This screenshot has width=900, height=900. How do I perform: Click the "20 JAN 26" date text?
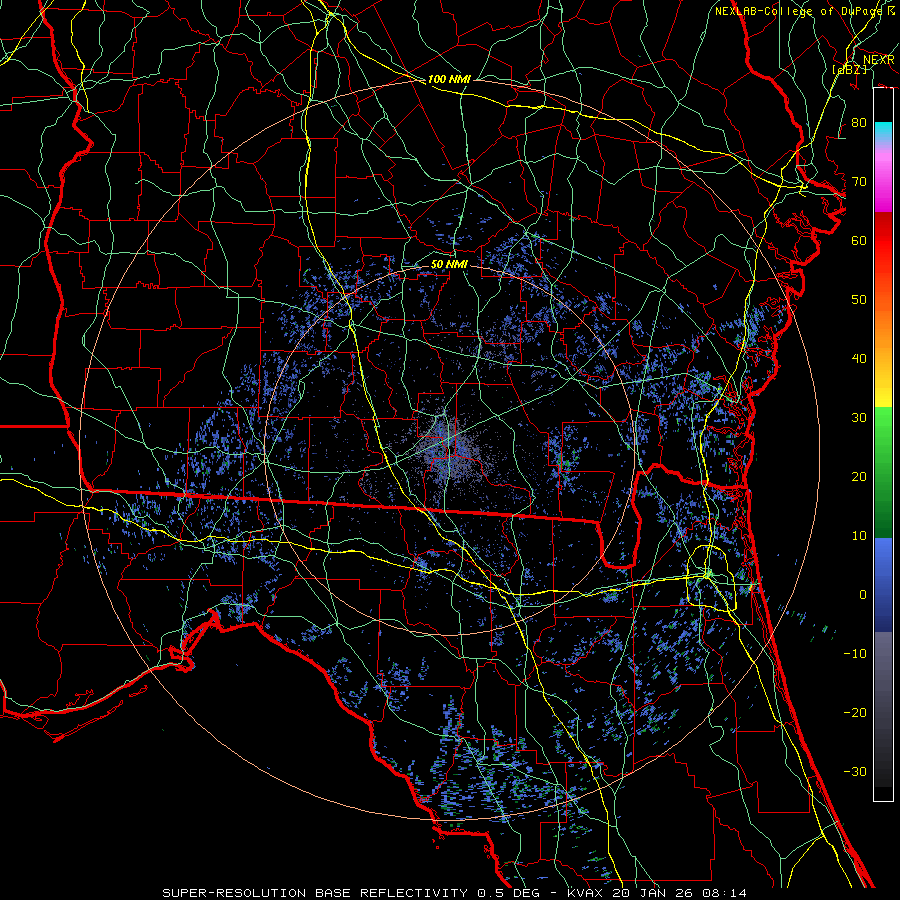pos(653,893)
